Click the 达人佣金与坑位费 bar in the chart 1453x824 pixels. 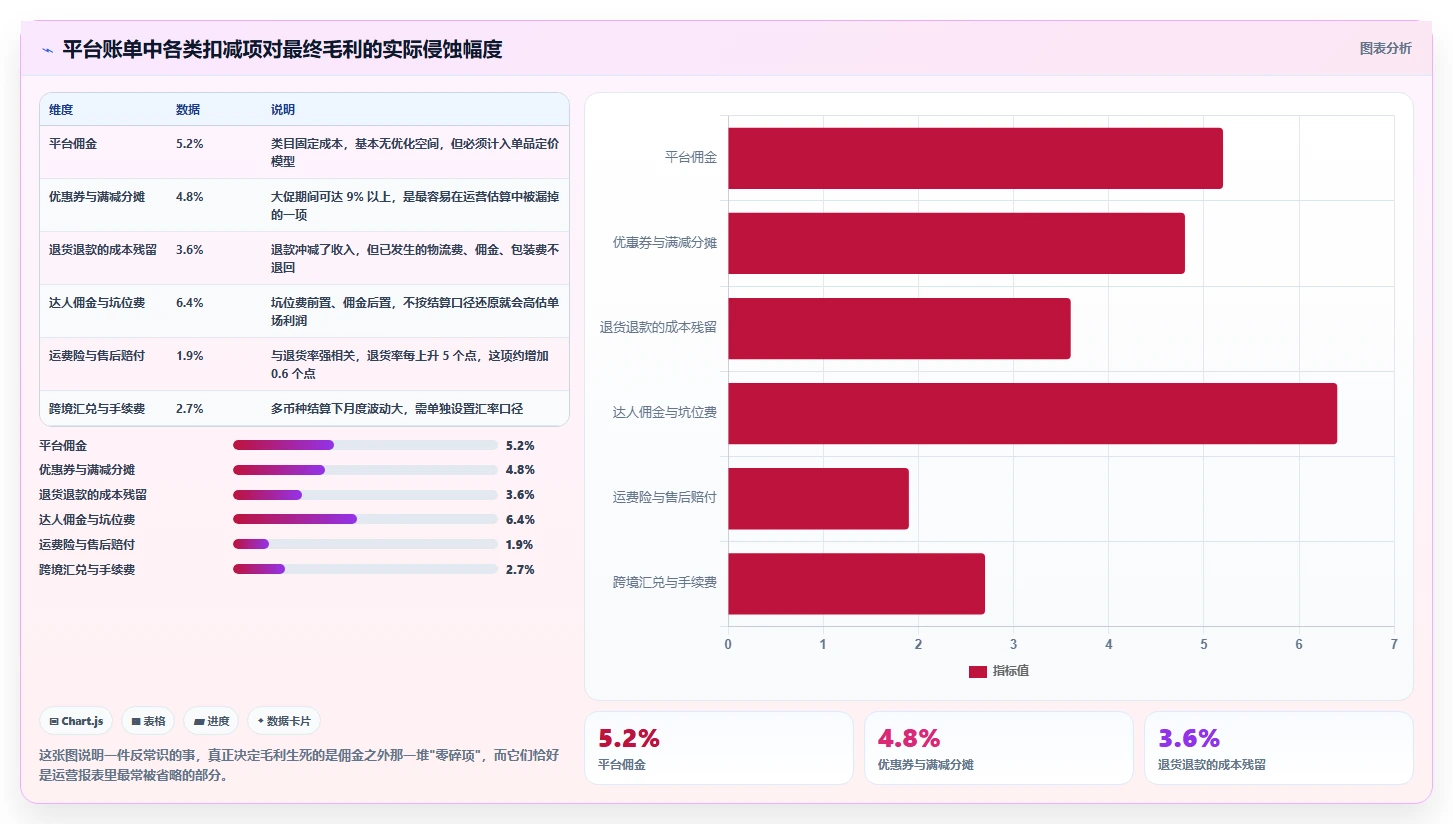1032,413
